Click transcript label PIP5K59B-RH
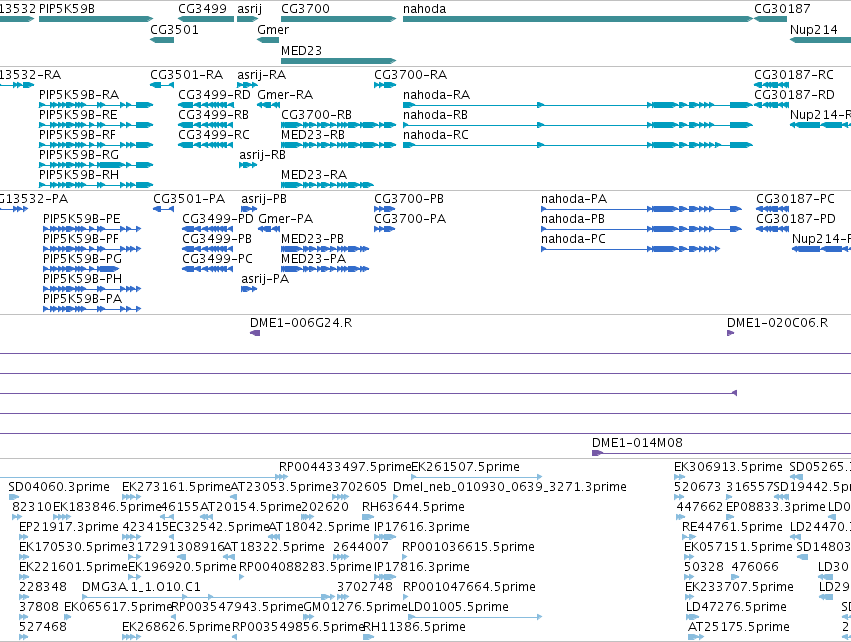This screenshot has width=851, height=642. (x=79, y=175)
